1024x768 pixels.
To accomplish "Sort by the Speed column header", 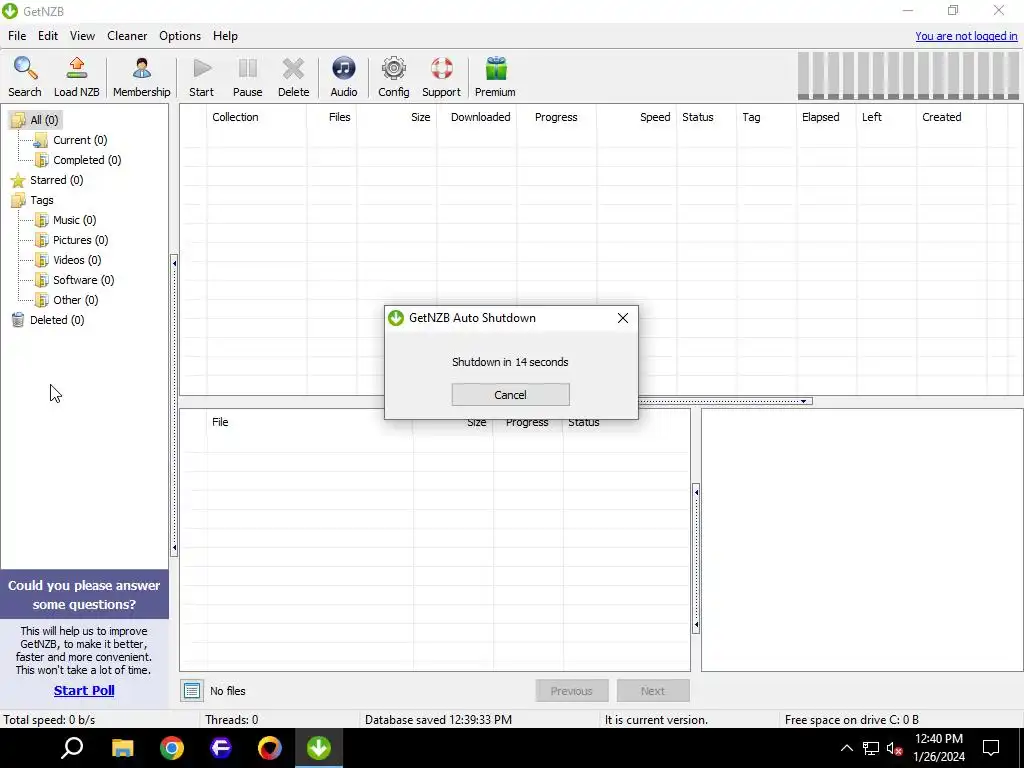I will point(637,118).
